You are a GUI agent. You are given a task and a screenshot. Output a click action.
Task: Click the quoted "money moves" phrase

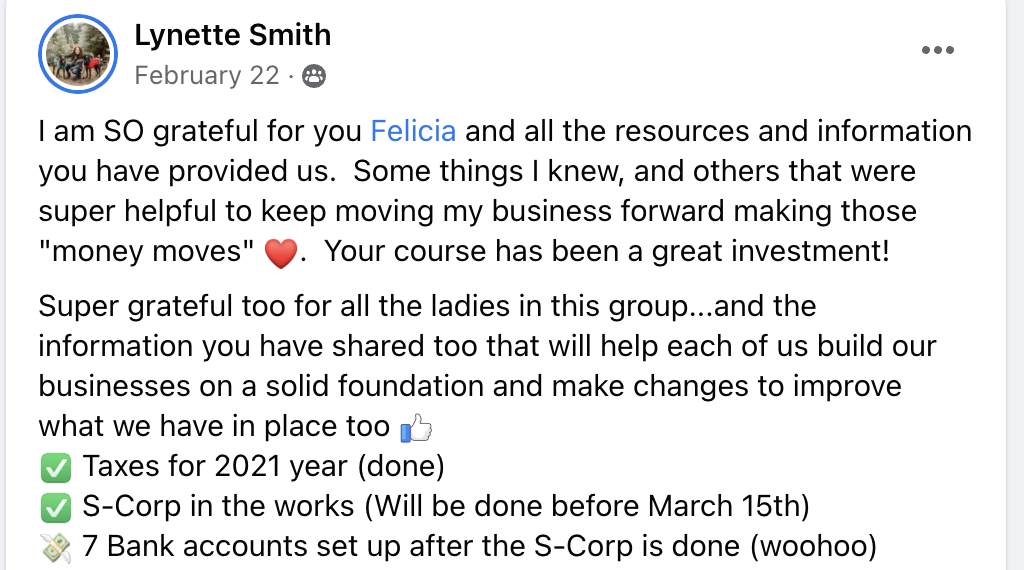point(147,251)
